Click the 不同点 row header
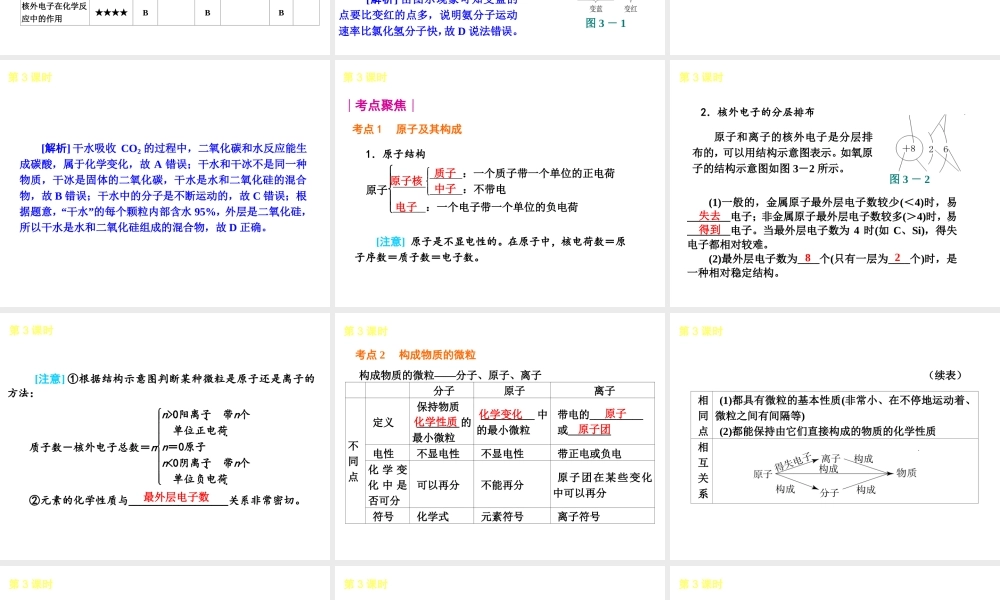This screenshot has width=1000, height=600. click(x=353, y=461)
